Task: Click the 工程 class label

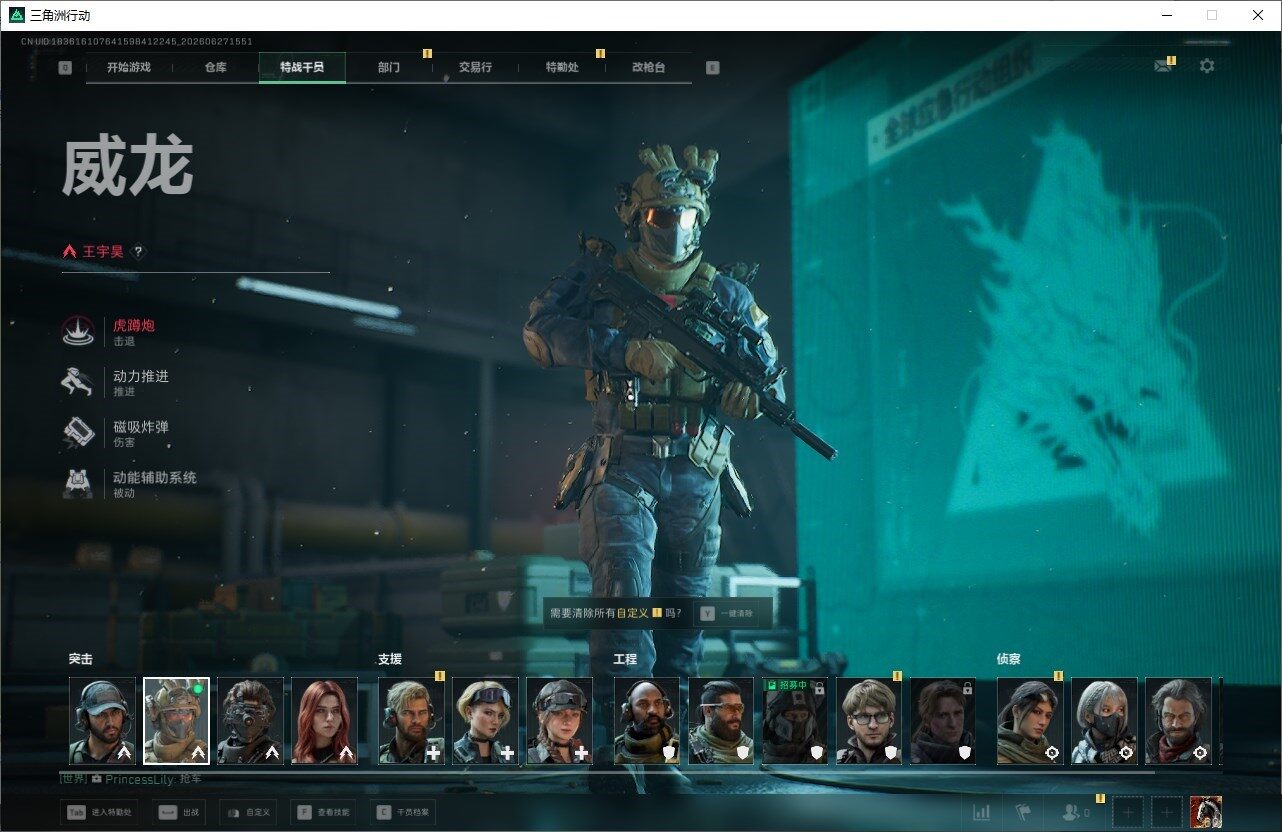Action: [625, 660]
